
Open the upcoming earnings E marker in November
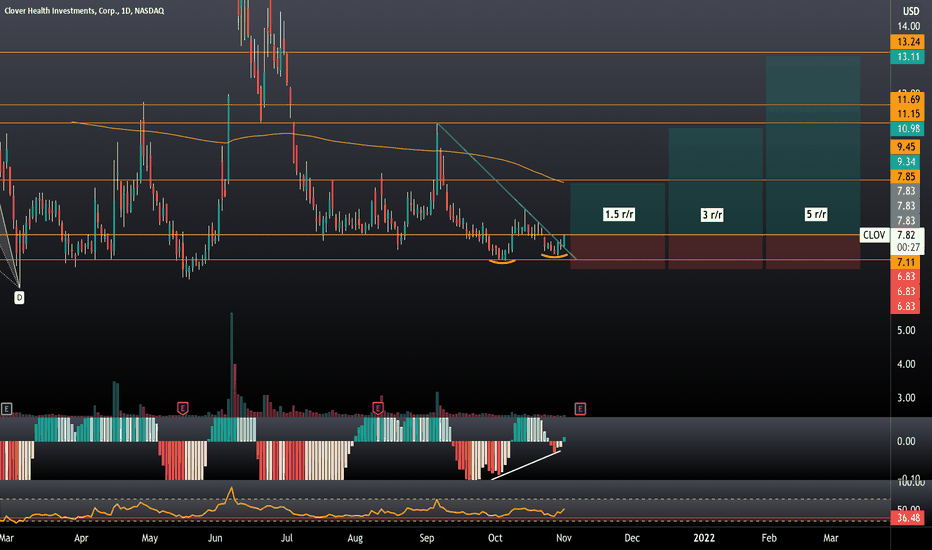[x=580, y=408]
